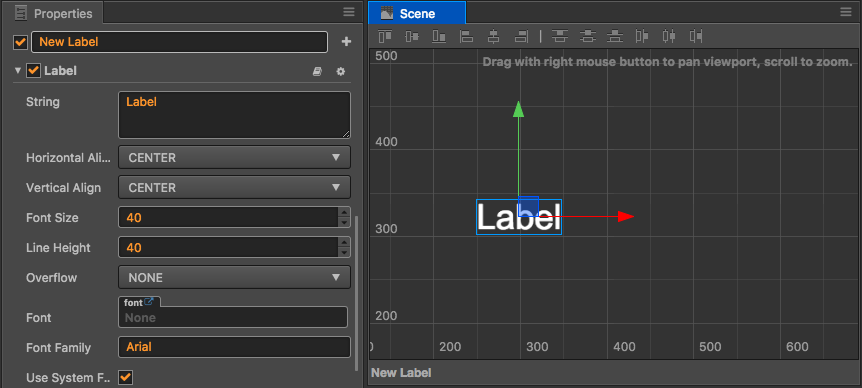Image resolution: width=862 pixels, height=388 pixels.
Task: Click the Font Family input field
Action: [x=234, y=347]
